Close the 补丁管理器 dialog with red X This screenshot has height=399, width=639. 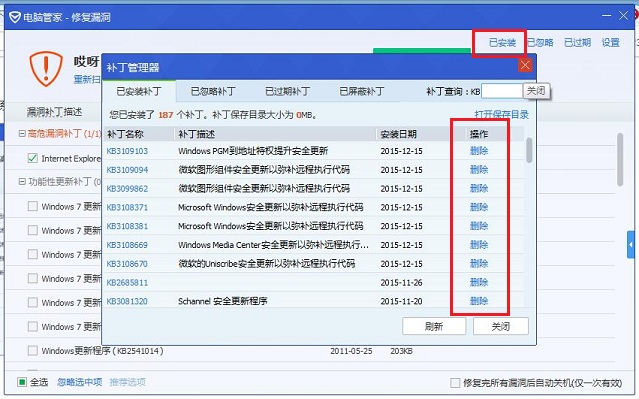(x=525, y=65)
